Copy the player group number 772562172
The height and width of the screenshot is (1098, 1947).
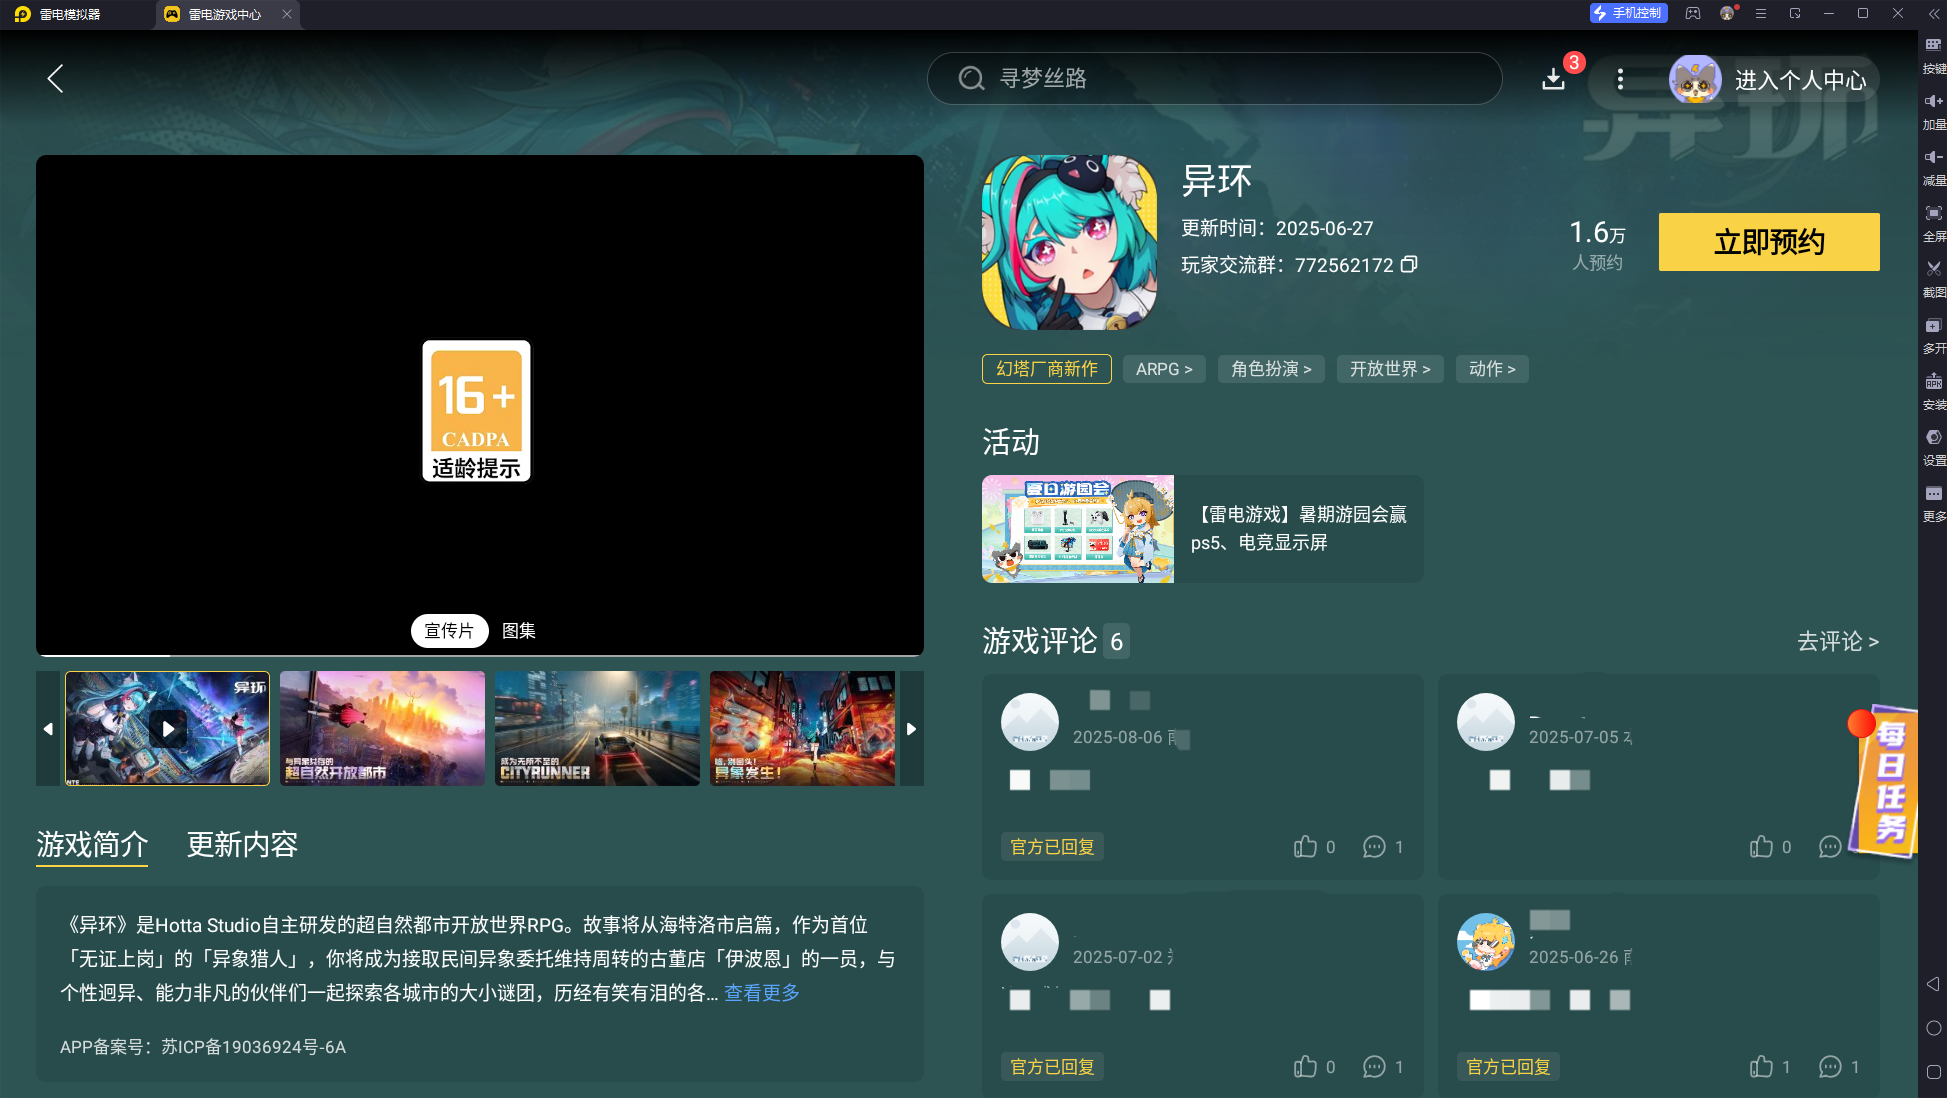click(x=1409, y=264)
